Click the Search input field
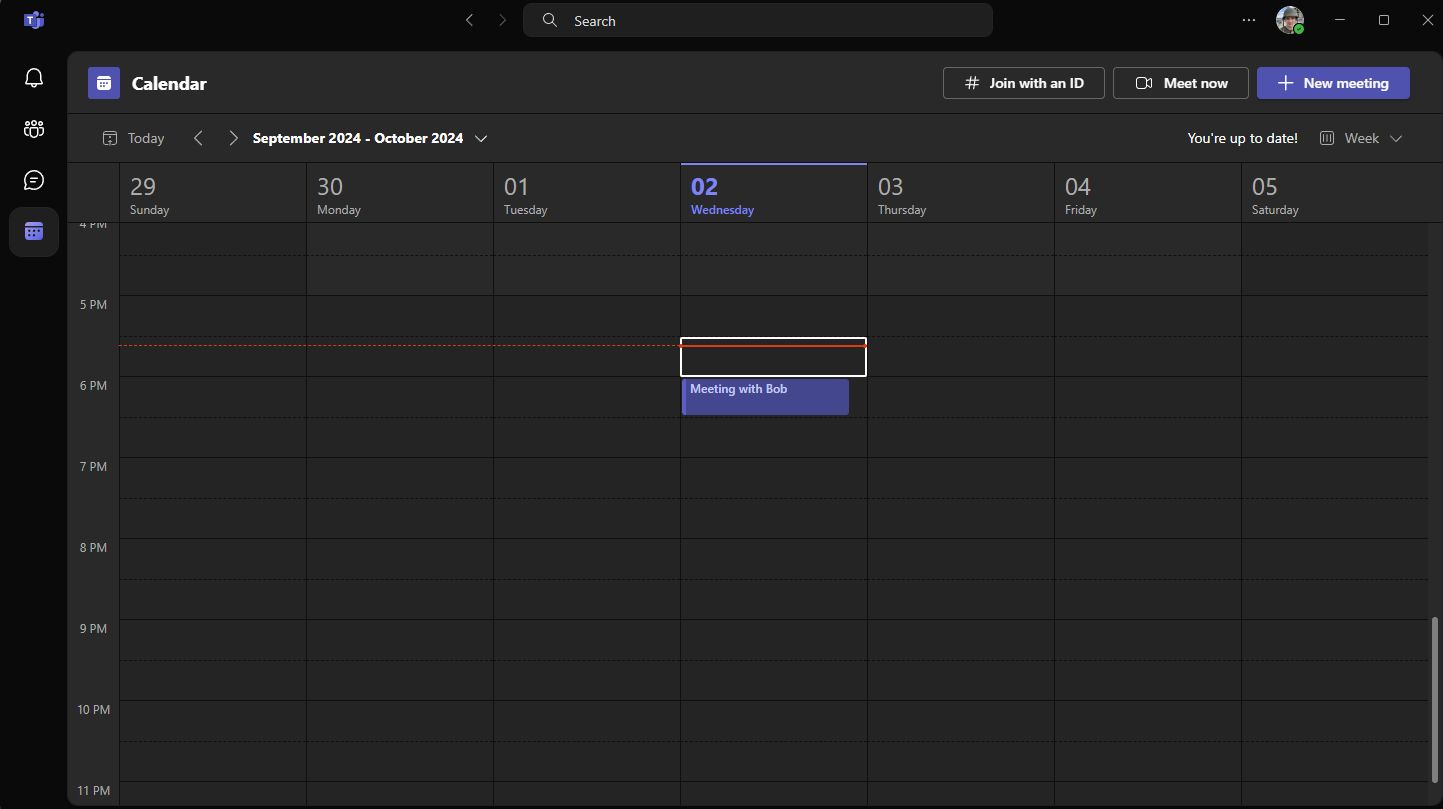Screen dimensions: 1443x809 click(x=757, y=21)
